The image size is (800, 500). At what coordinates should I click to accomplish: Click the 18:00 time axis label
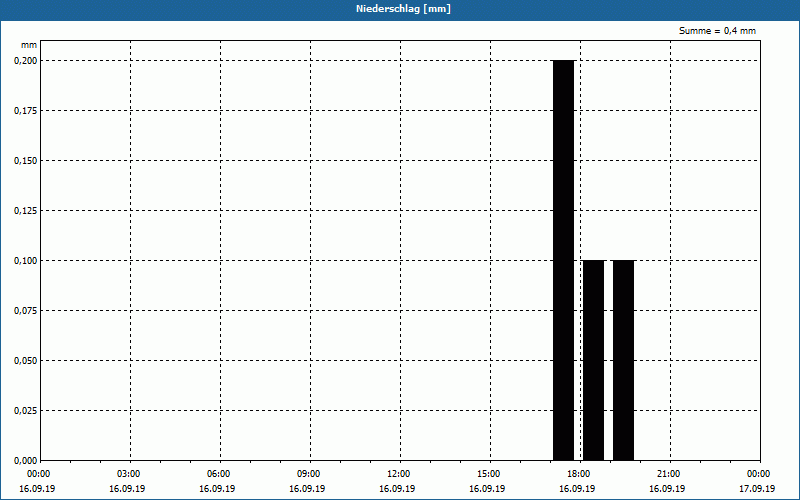coord(579,474)
